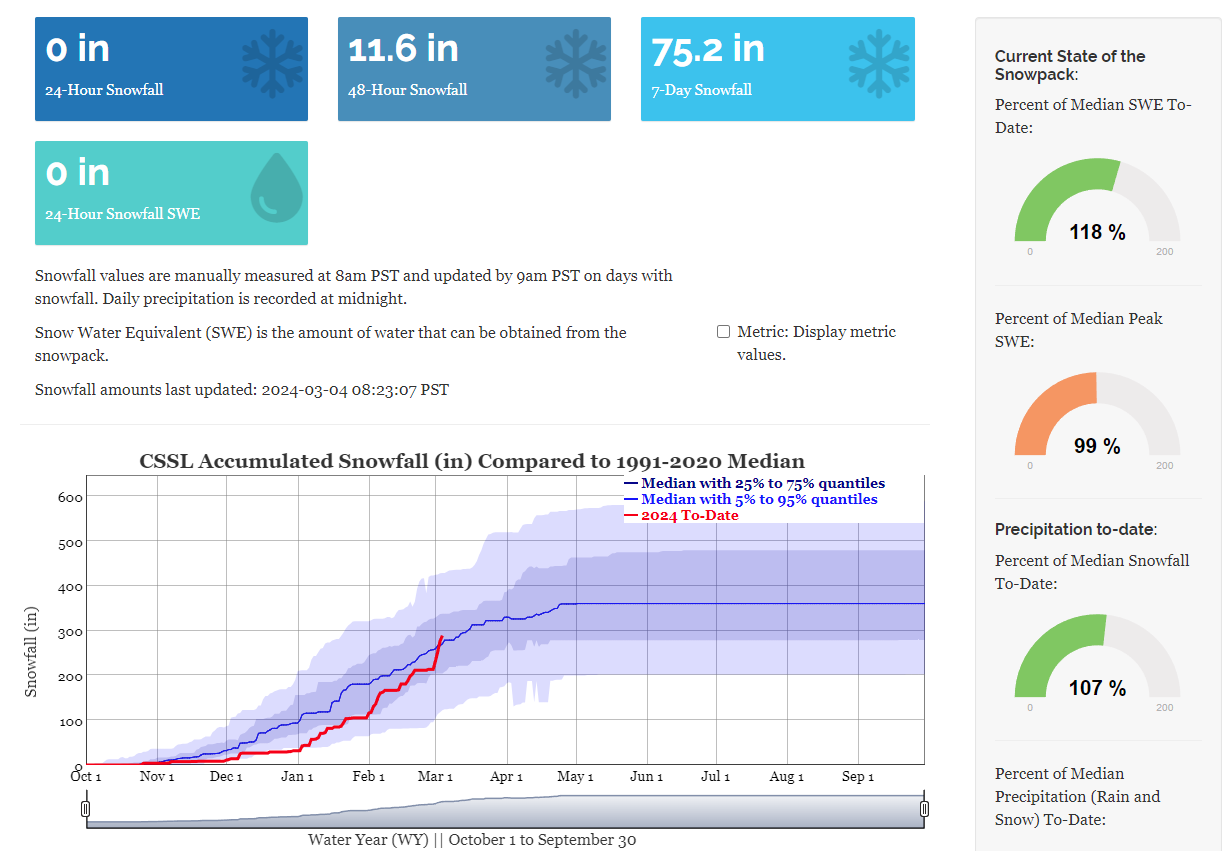Click the May 1 label on chart x-axis

pos(576,777)
